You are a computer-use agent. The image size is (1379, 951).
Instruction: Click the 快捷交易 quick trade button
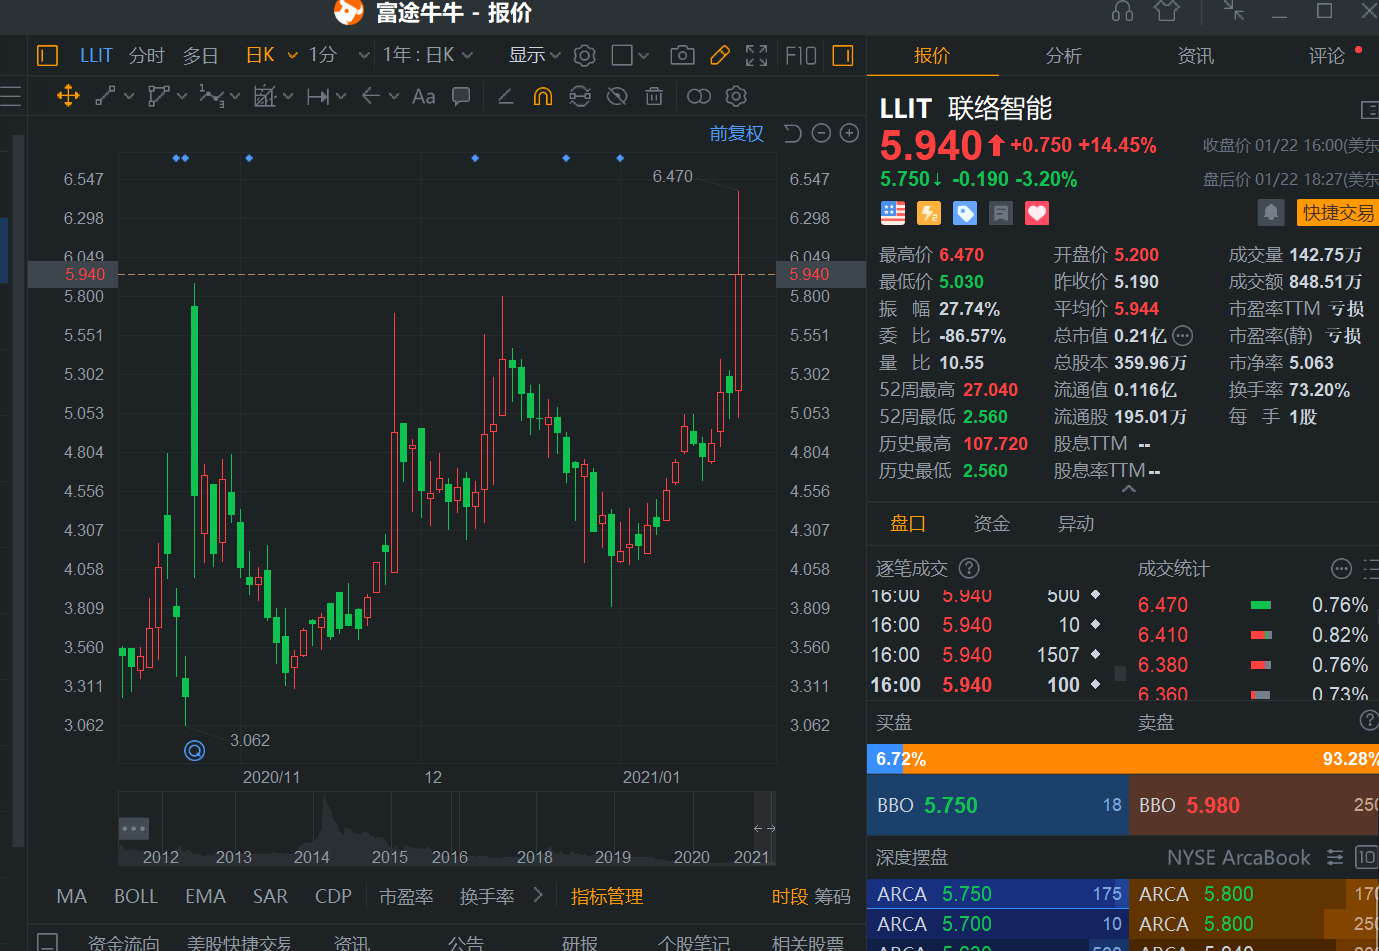tap(1337, 213)
